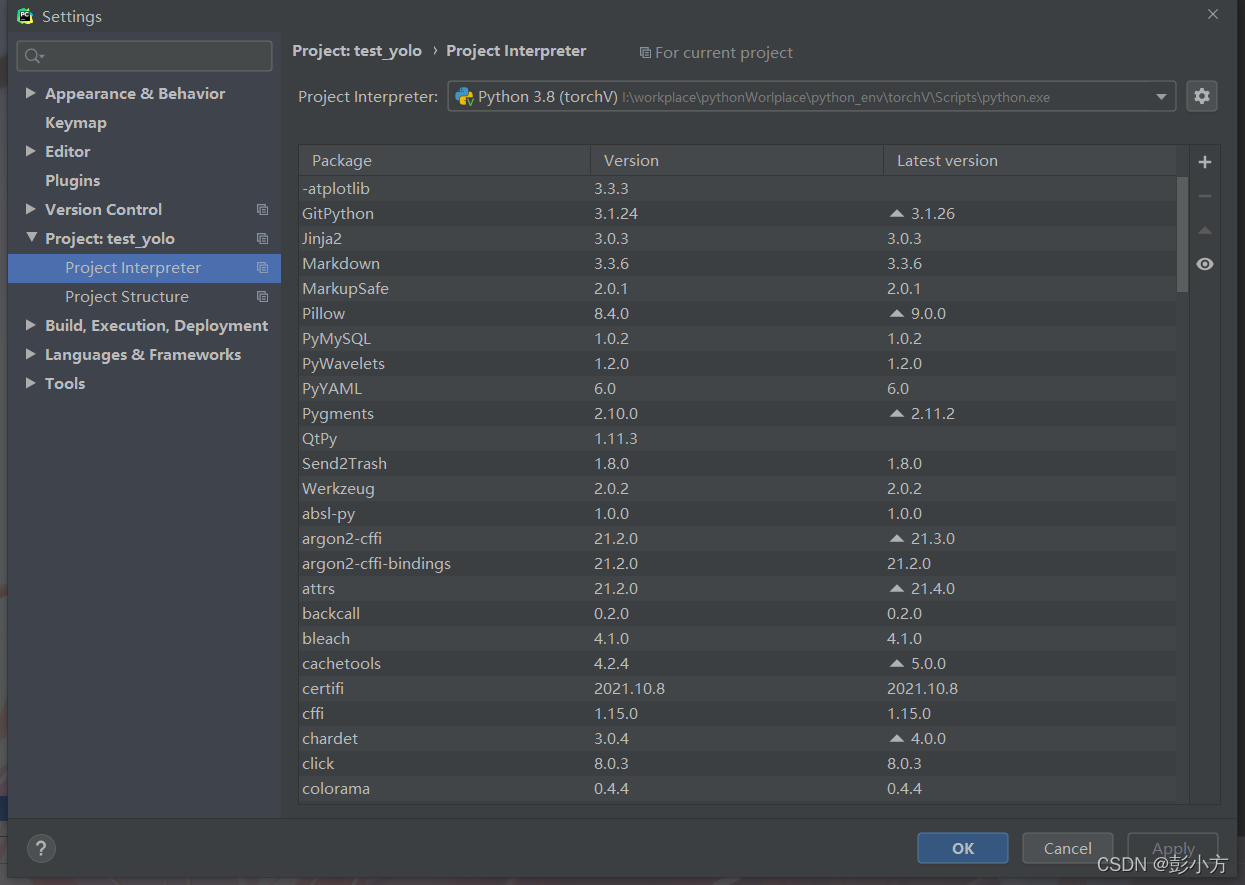
Task: Select the certifi package row
Action: [738, 689]
